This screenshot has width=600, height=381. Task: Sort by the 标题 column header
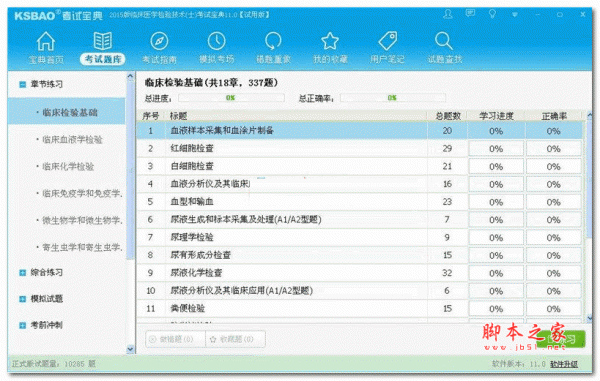pyautogui.click(x=296, y=116)
